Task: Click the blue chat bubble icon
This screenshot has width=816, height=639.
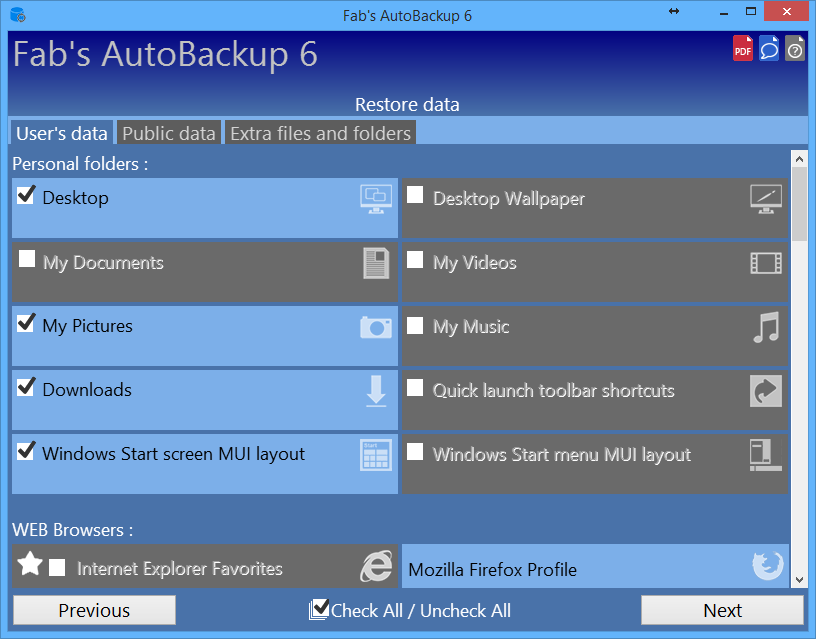Action: pos(769,48)
